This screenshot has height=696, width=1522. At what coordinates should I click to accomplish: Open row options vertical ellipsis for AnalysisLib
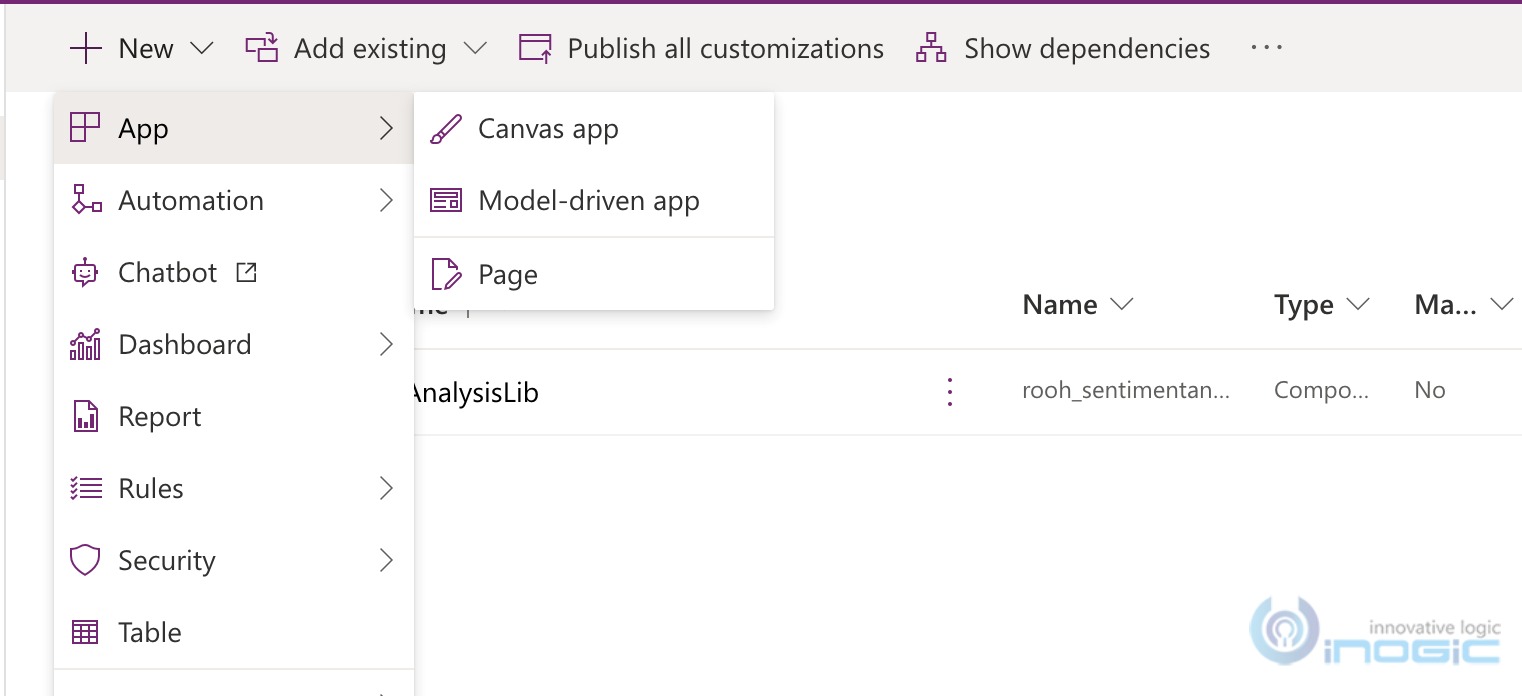[950, 392]
